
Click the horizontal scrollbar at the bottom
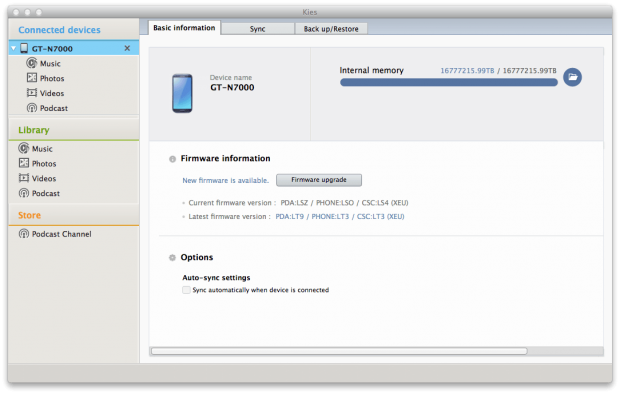pos(339,351)
